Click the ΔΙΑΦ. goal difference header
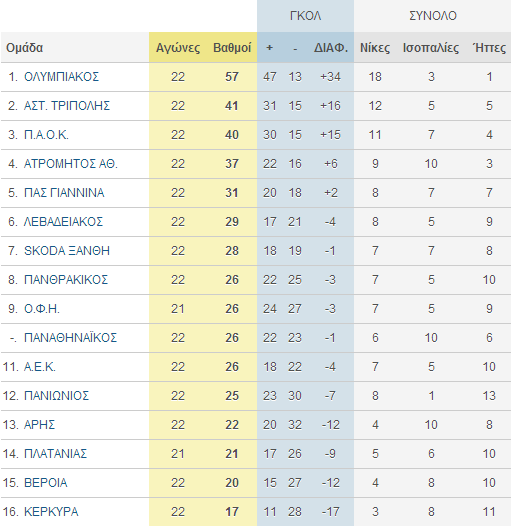 coord(331,48)
